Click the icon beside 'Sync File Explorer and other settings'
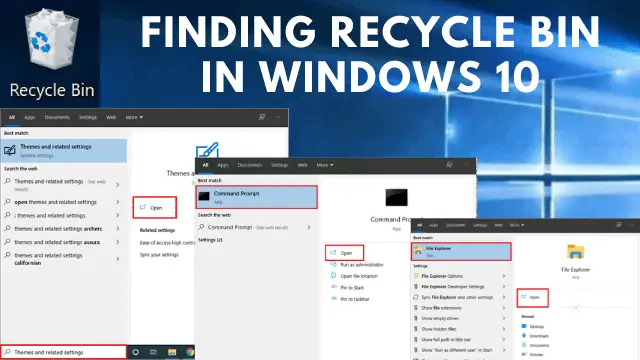 pyautogui.click(x=416, y=297)
